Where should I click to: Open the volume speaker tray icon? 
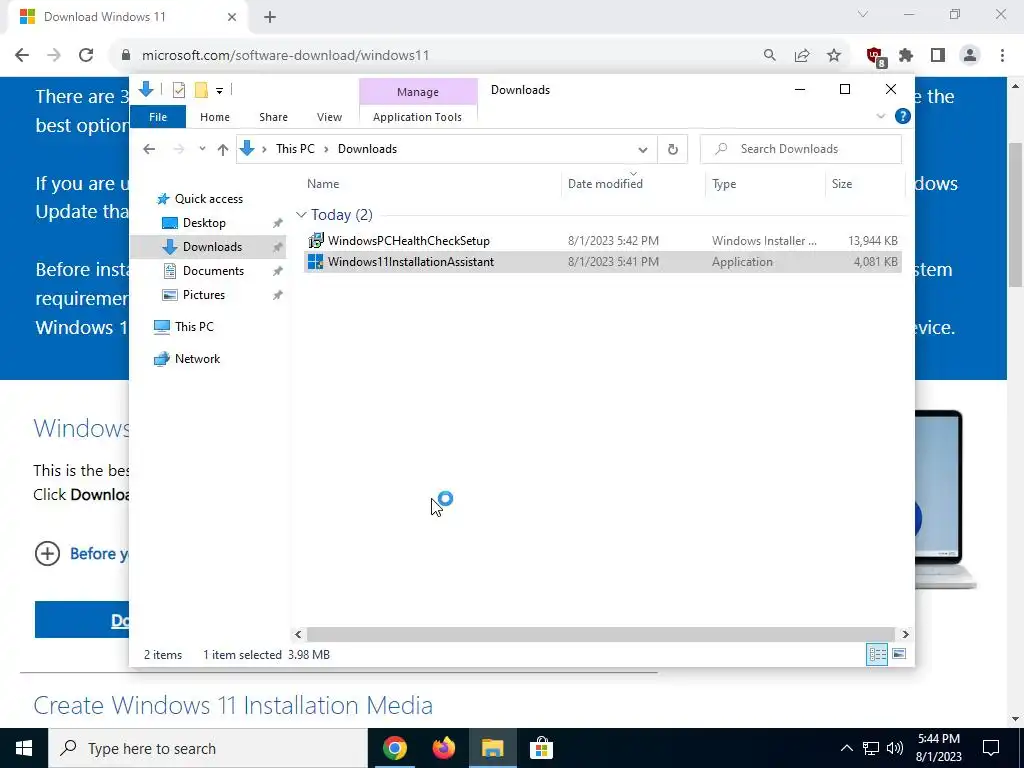point(895,748)
